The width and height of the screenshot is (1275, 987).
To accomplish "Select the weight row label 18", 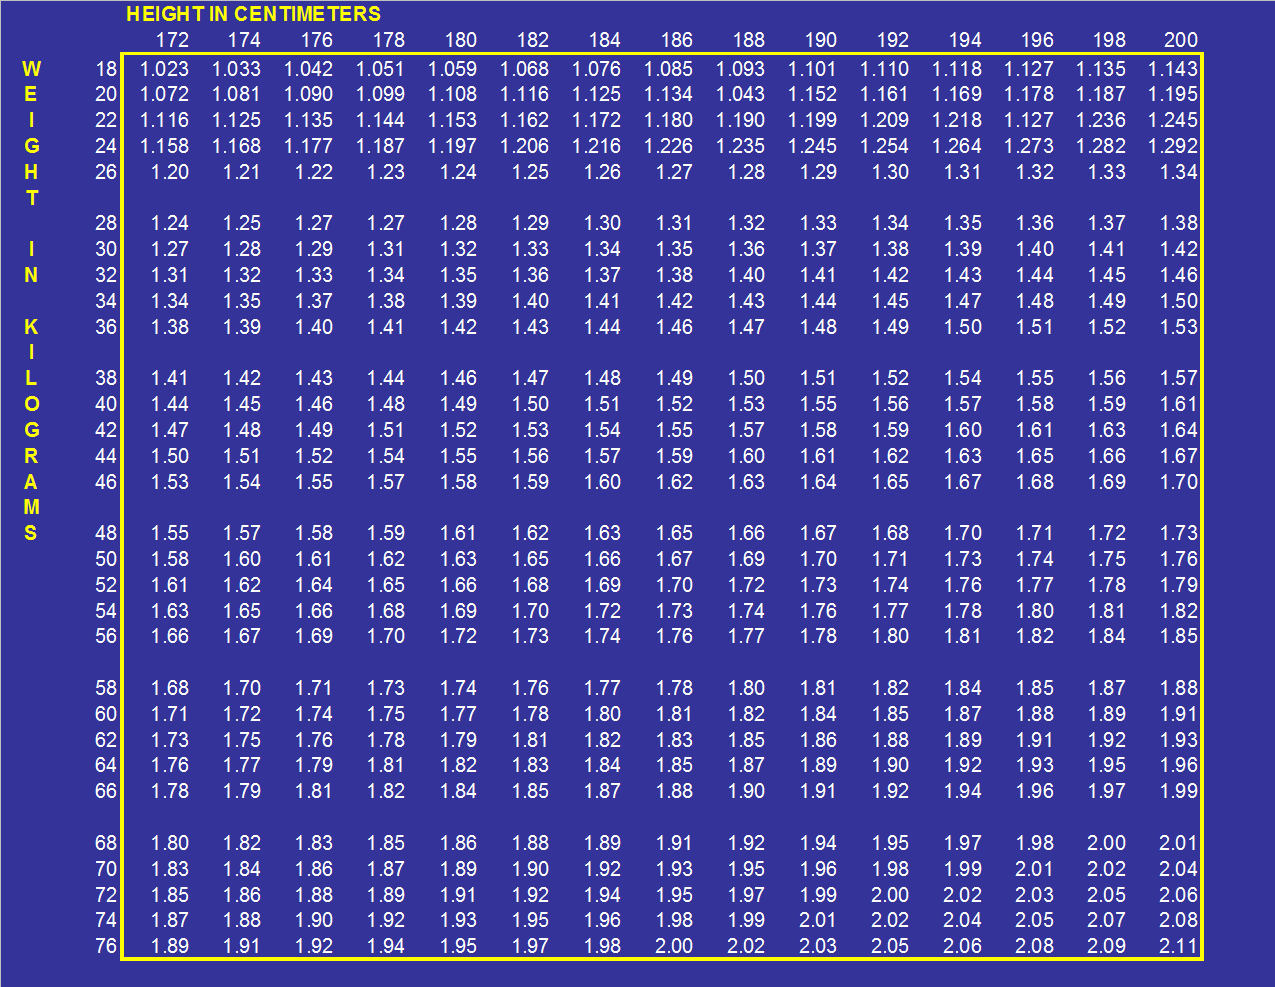I will (106, 69).
